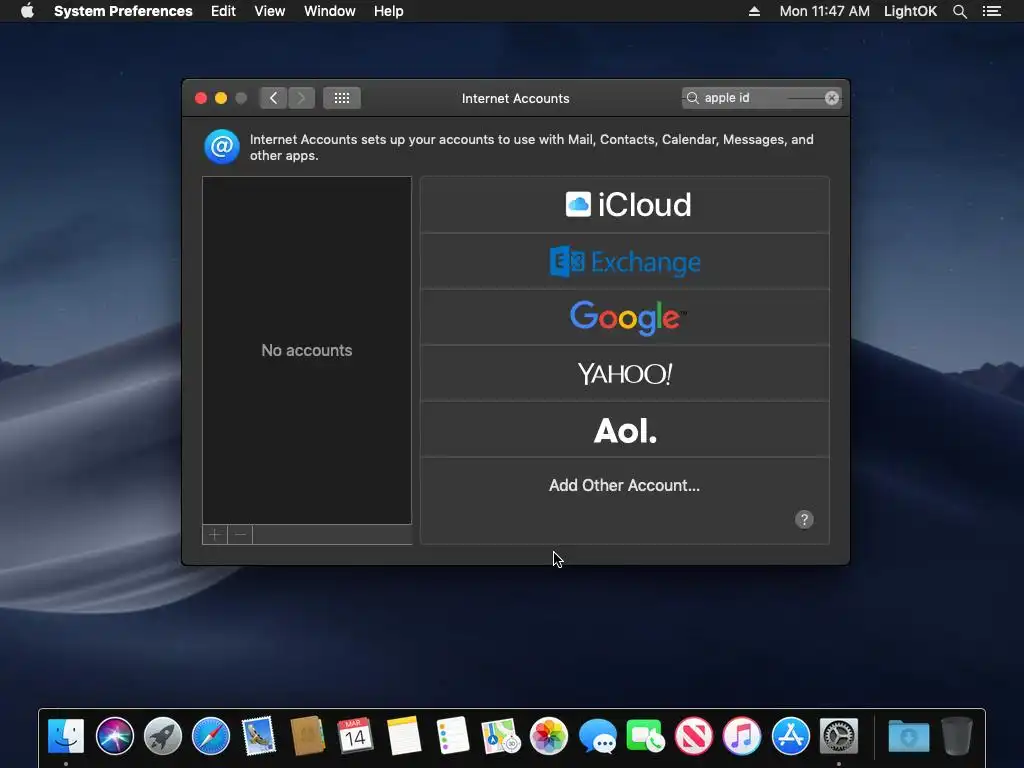Open Maps icon in Dock
The height and width of the screenshot is (768, 1024).
pos(500,736)
